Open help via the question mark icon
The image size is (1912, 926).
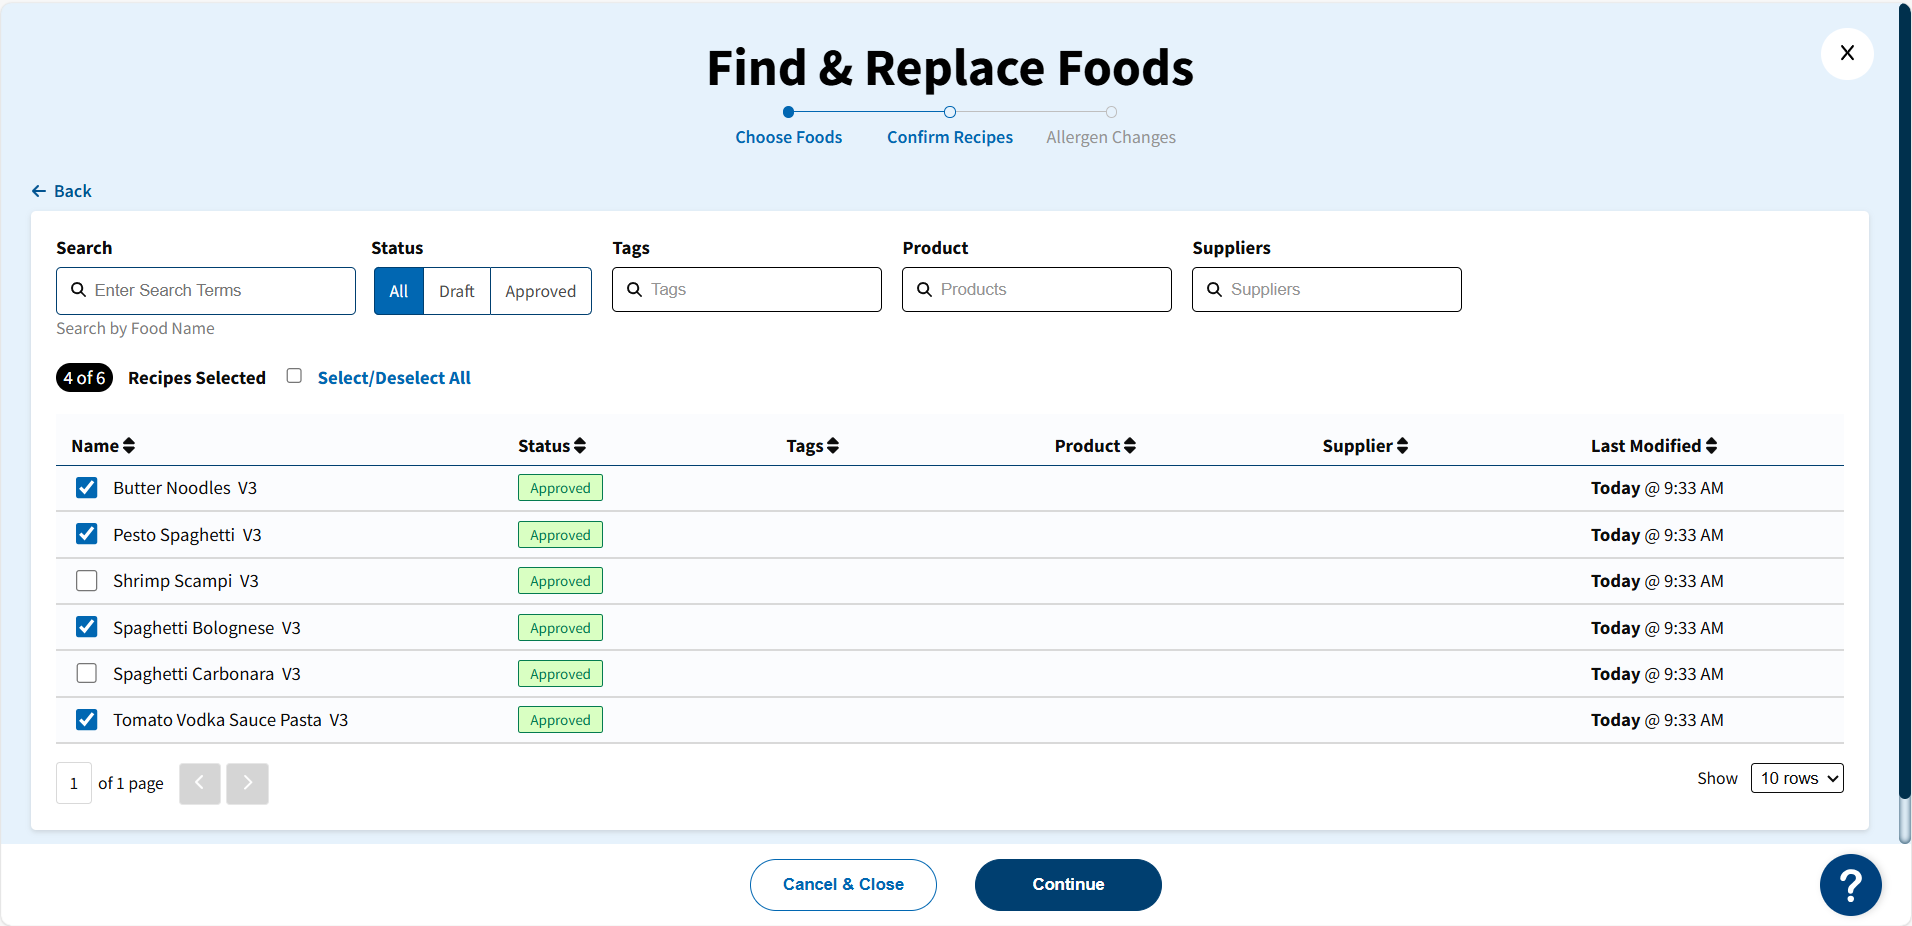point(1849,884)
